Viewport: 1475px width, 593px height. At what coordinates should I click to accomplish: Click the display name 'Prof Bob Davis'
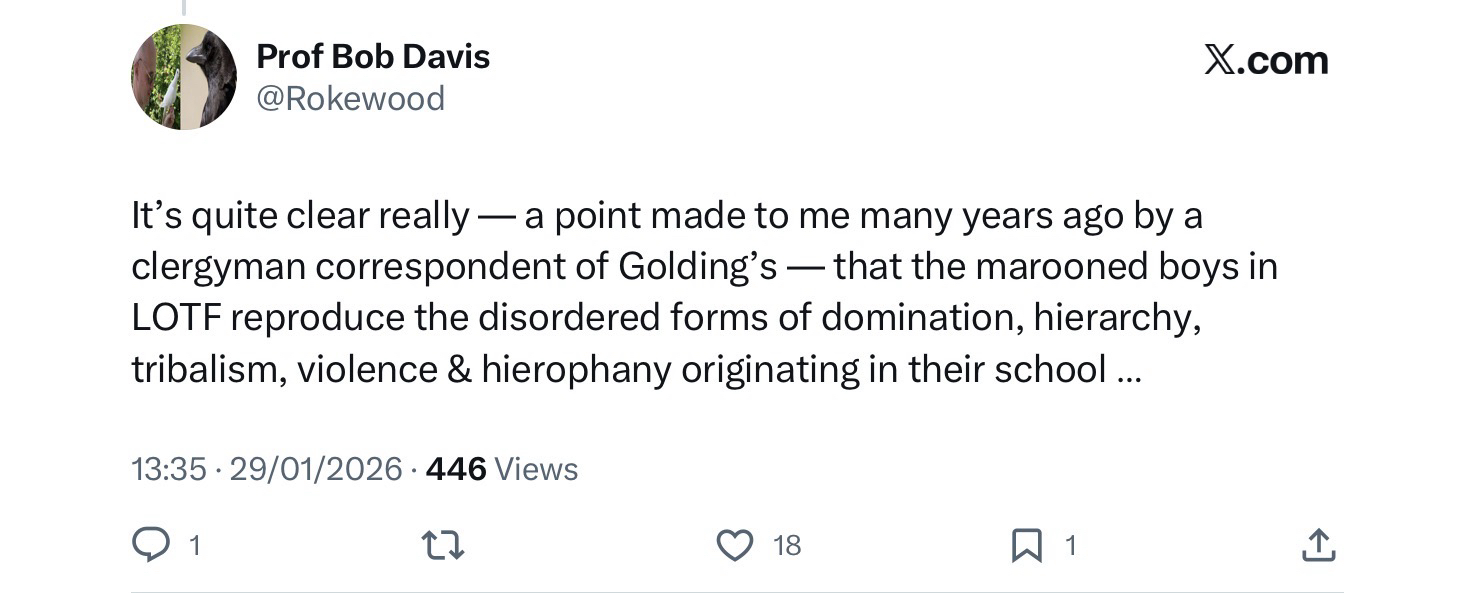[x=373, y=56]
